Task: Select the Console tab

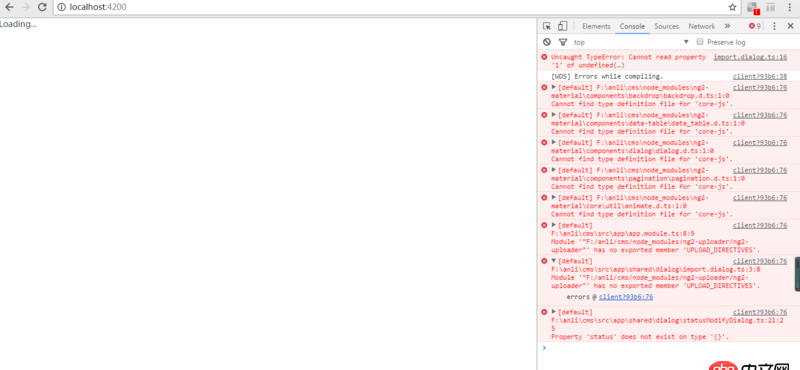Action: pyautogui.click(x=632, y=27)
